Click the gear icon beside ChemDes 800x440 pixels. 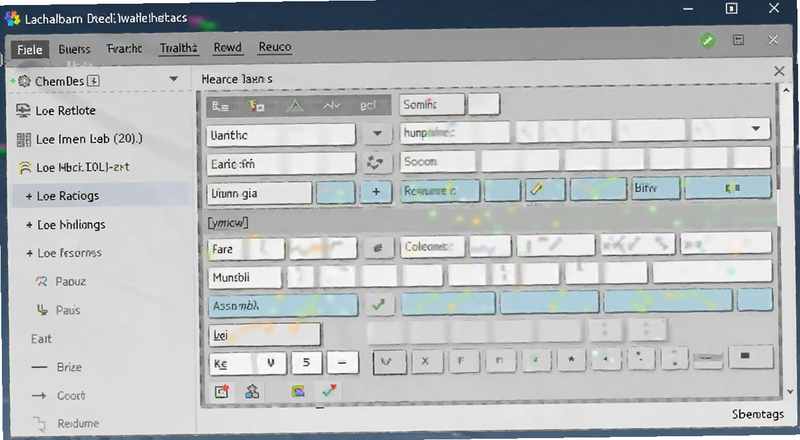(x=24, y=81)
